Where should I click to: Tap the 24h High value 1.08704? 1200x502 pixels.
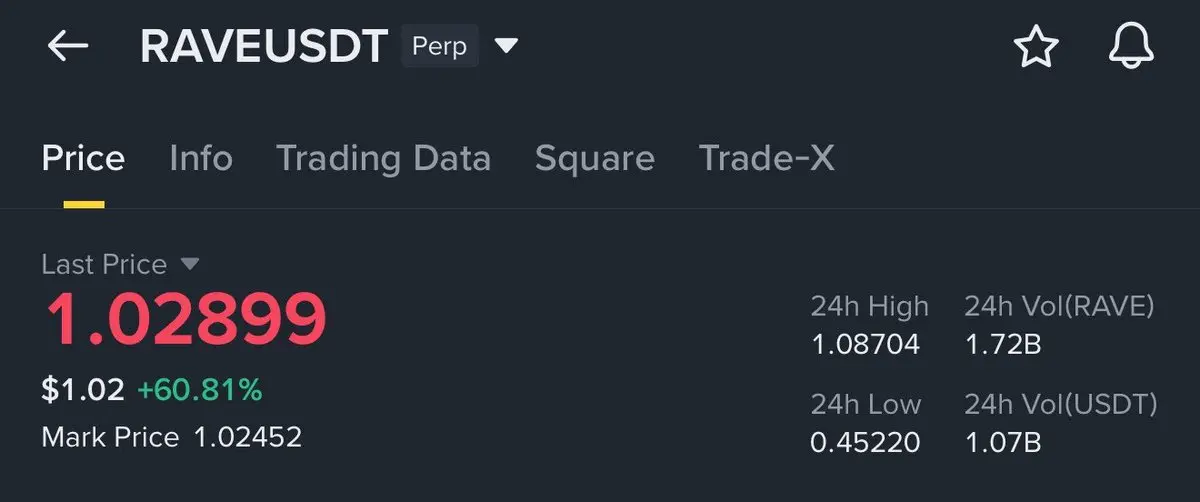coord(865,346)
